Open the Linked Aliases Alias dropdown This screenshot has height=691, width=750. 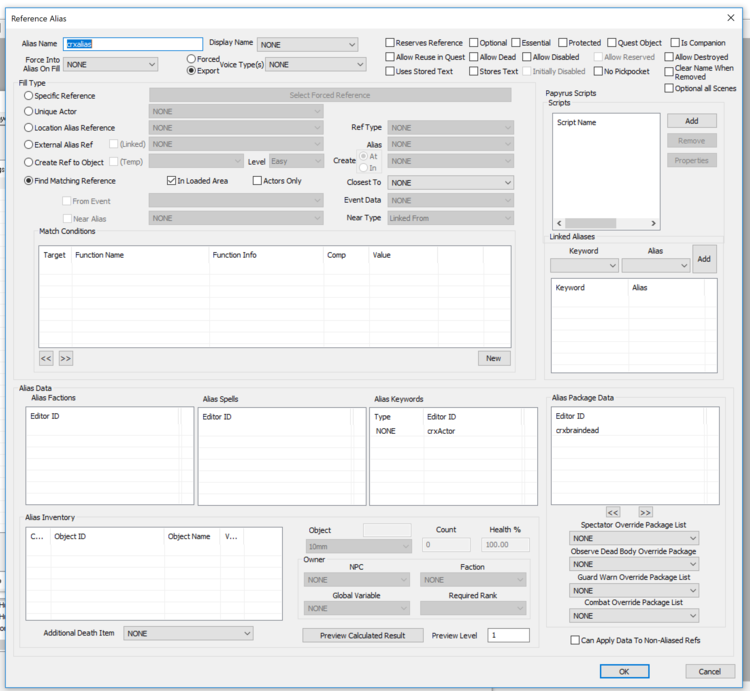(655, 265)
